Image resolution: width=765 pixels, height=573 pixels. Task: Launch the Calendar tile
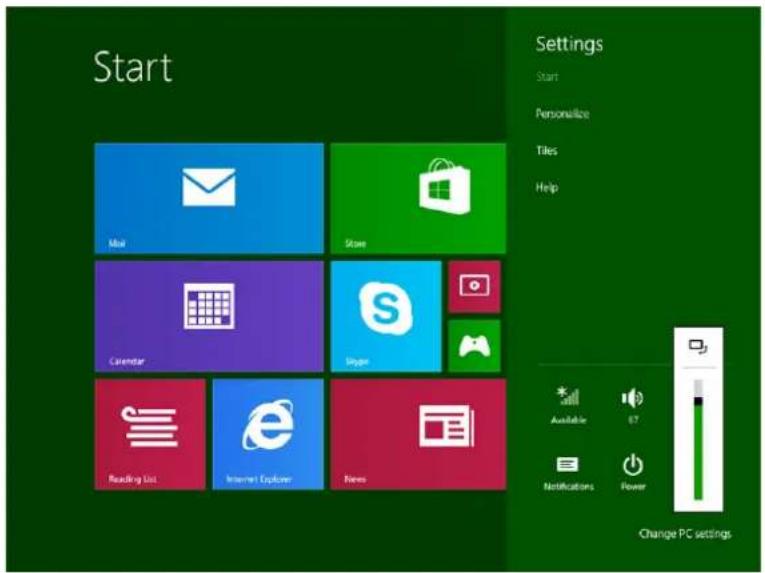click(x=209, y=316)
